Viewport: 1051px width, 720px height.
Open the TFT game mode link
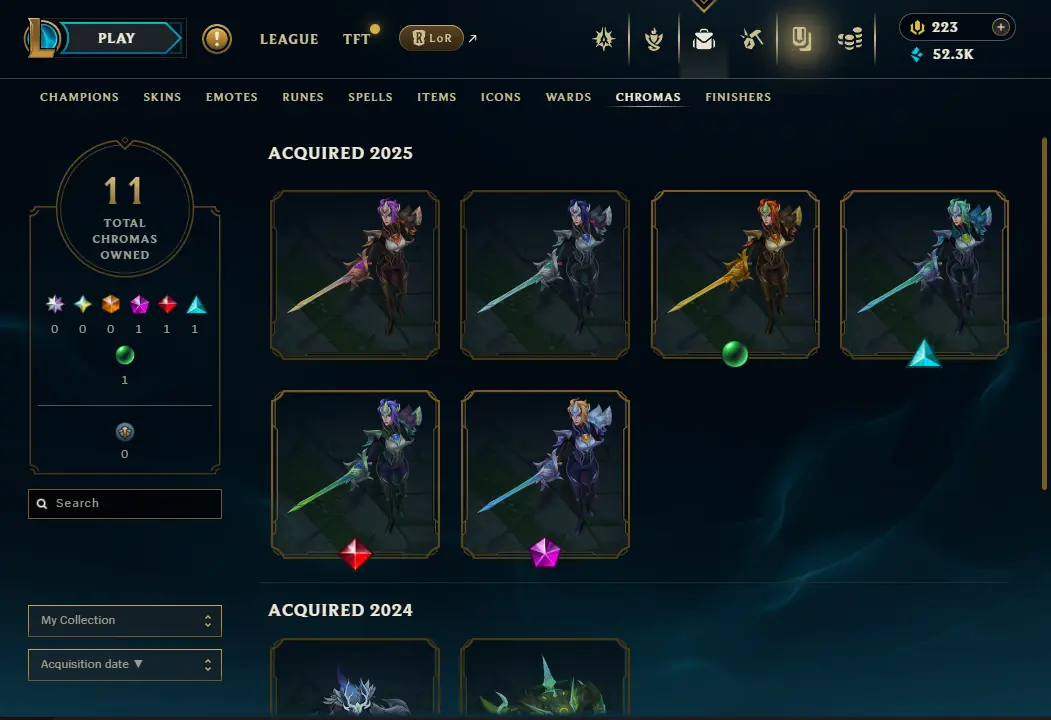pos(357,39)
